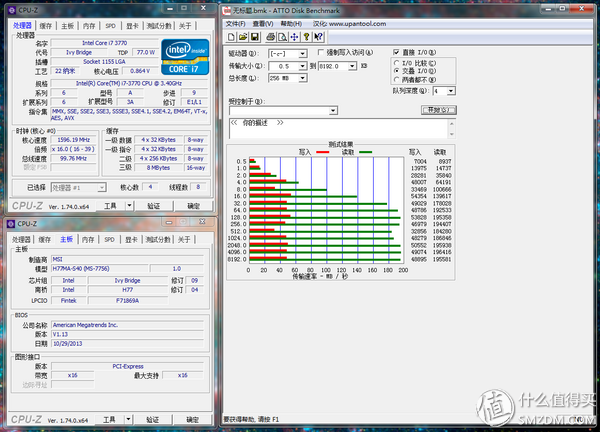Select the I/O 比较 radio button
This screenshot has width=600, height=432.
396,63
